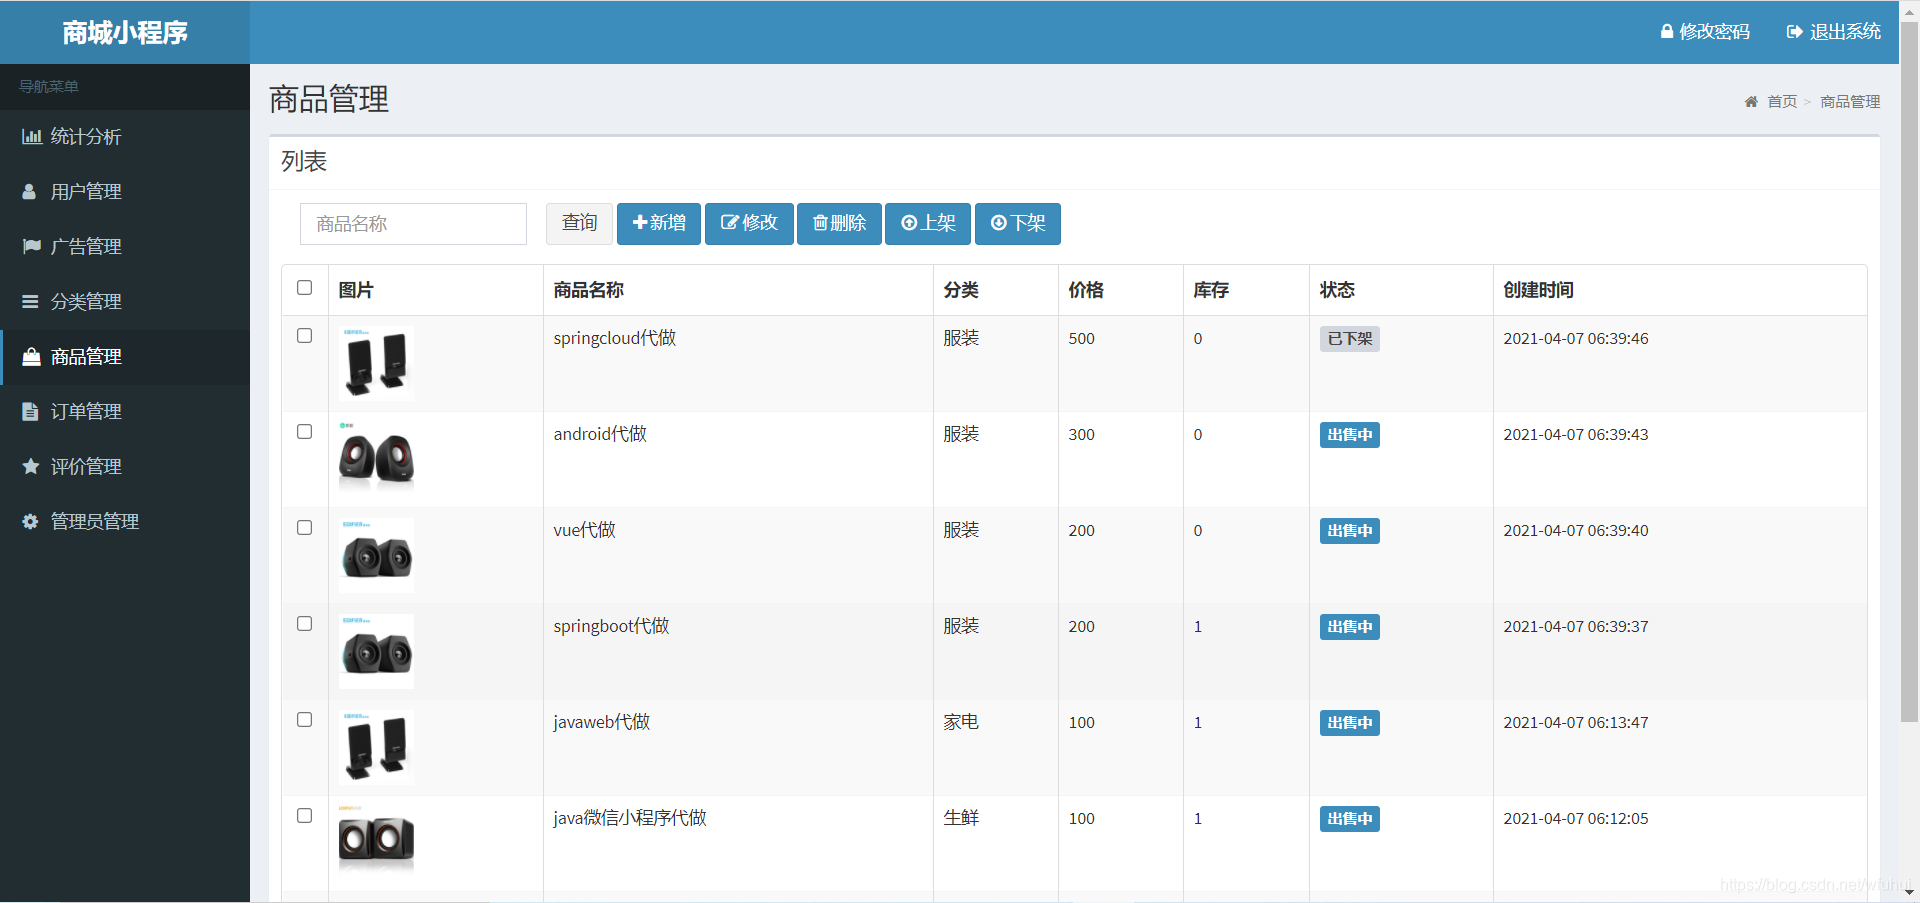Click the timestamp 2021-04-07 06:39:46

pyautogui.click(x=1576, y=339)
